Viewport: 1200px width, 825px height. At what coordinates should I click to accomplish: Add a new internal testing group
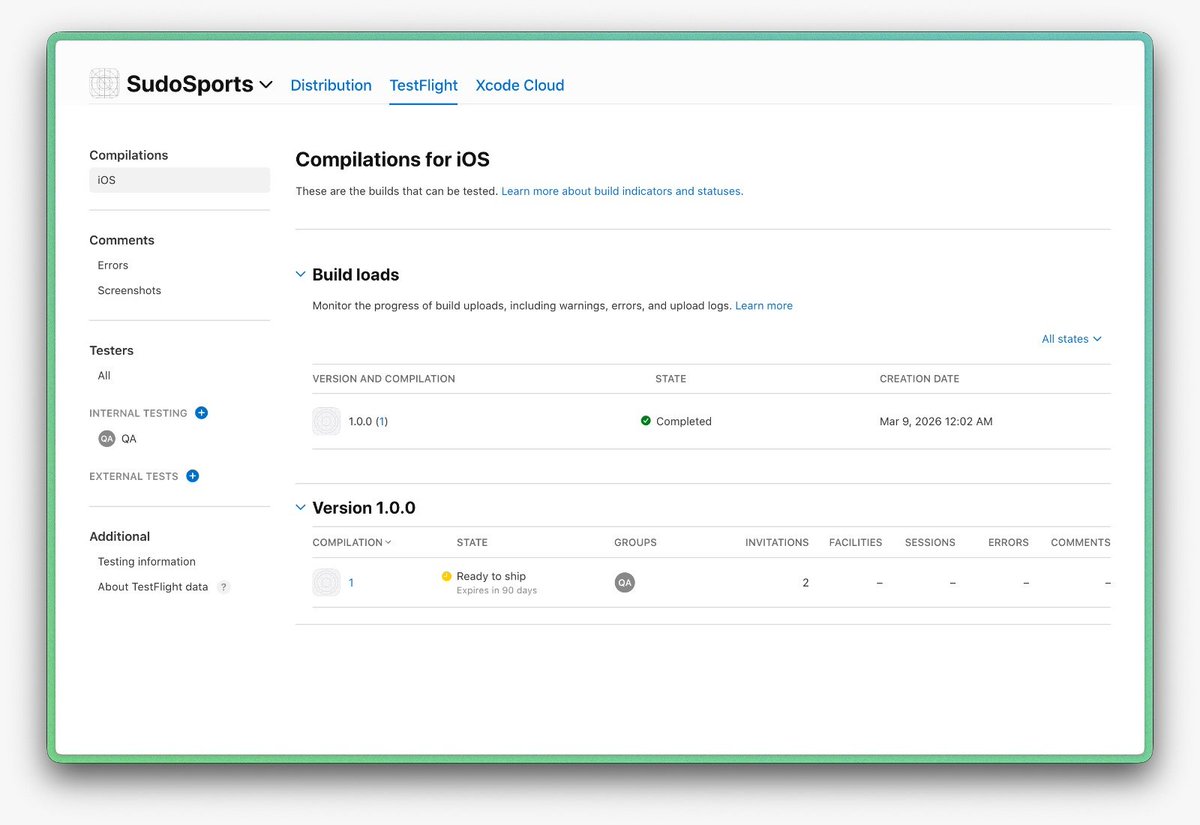[x=201, y=413]
